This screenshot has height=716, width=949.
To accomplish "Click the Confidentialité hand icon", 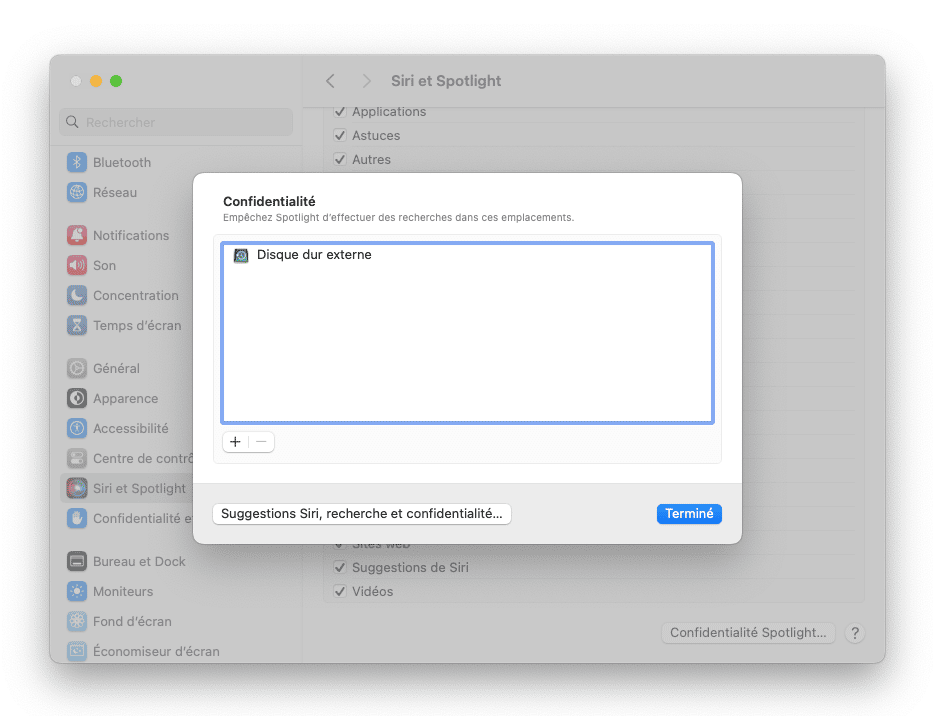I will (77, 519).
